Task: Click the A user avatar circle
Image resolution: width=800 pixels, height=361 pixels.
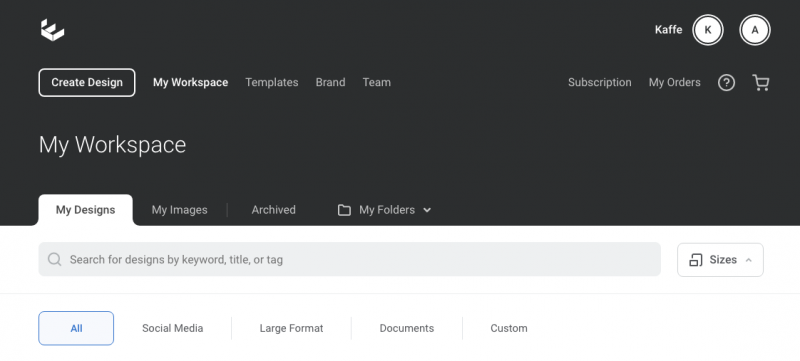Action: click(x=755, y=30)
